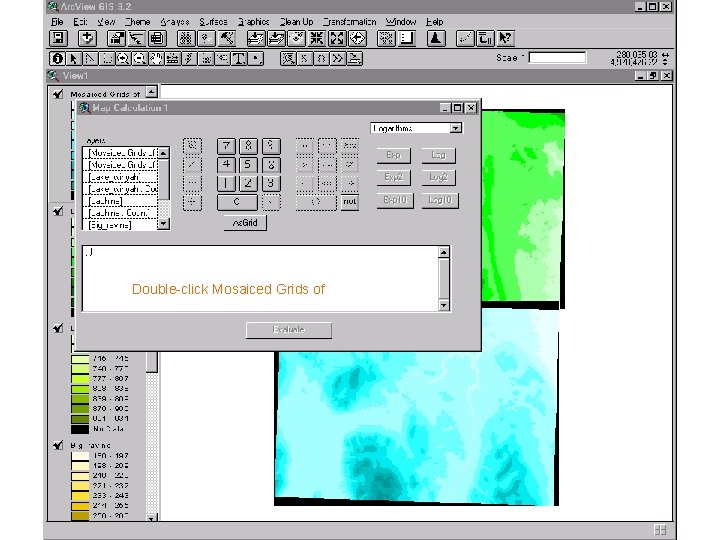
Task: Click down arrow of Layers list
Action: 164,224
